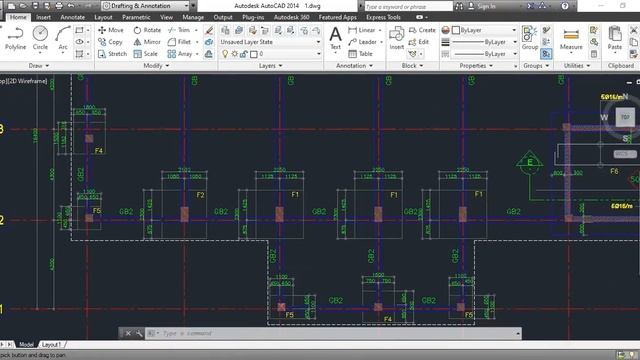Click the Insert block tool

tap(396, 38)
